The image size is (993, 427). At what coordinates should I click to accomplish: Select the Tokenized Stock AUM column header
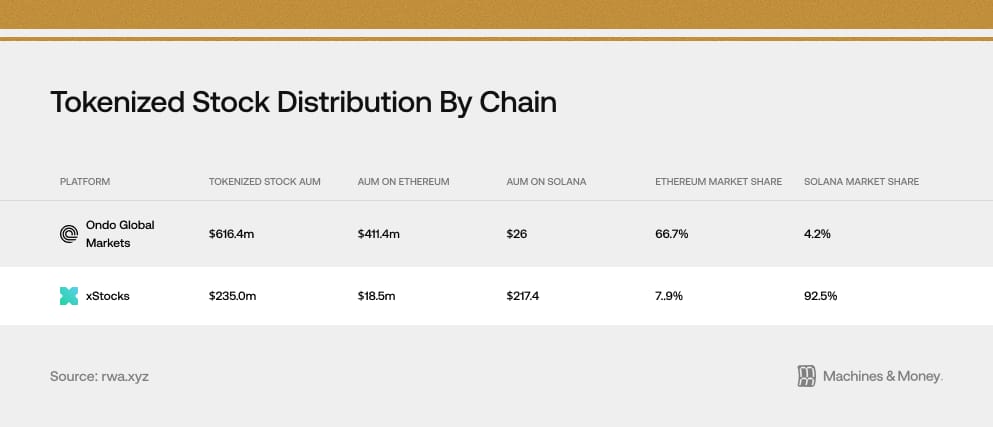(x=265, y=182)
